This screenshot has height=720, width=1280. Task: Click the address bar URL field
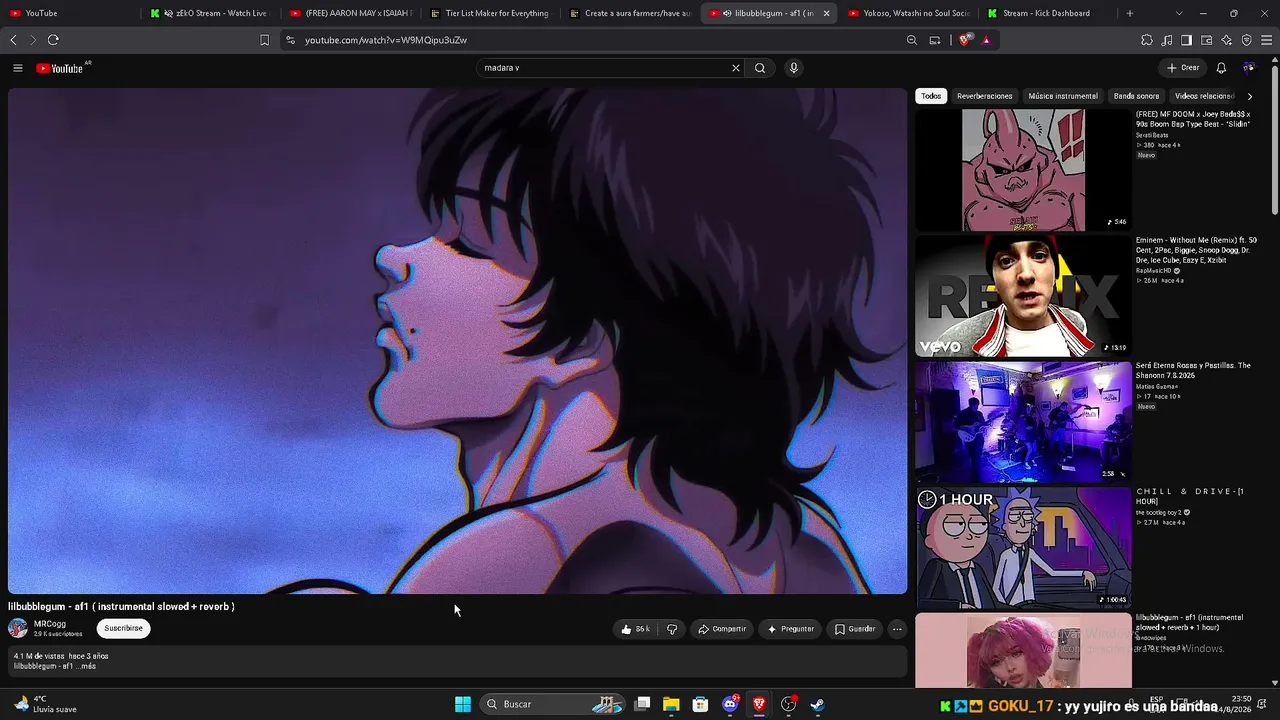(590, 40)
